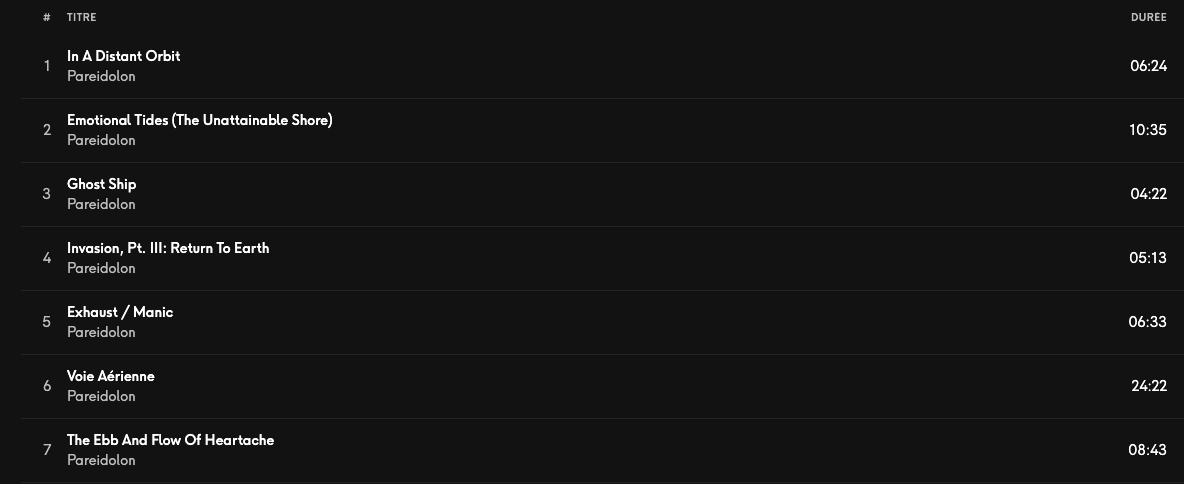
Task: Open The Ebb And Flow Of Heartache
Action: tap(170, 440)
